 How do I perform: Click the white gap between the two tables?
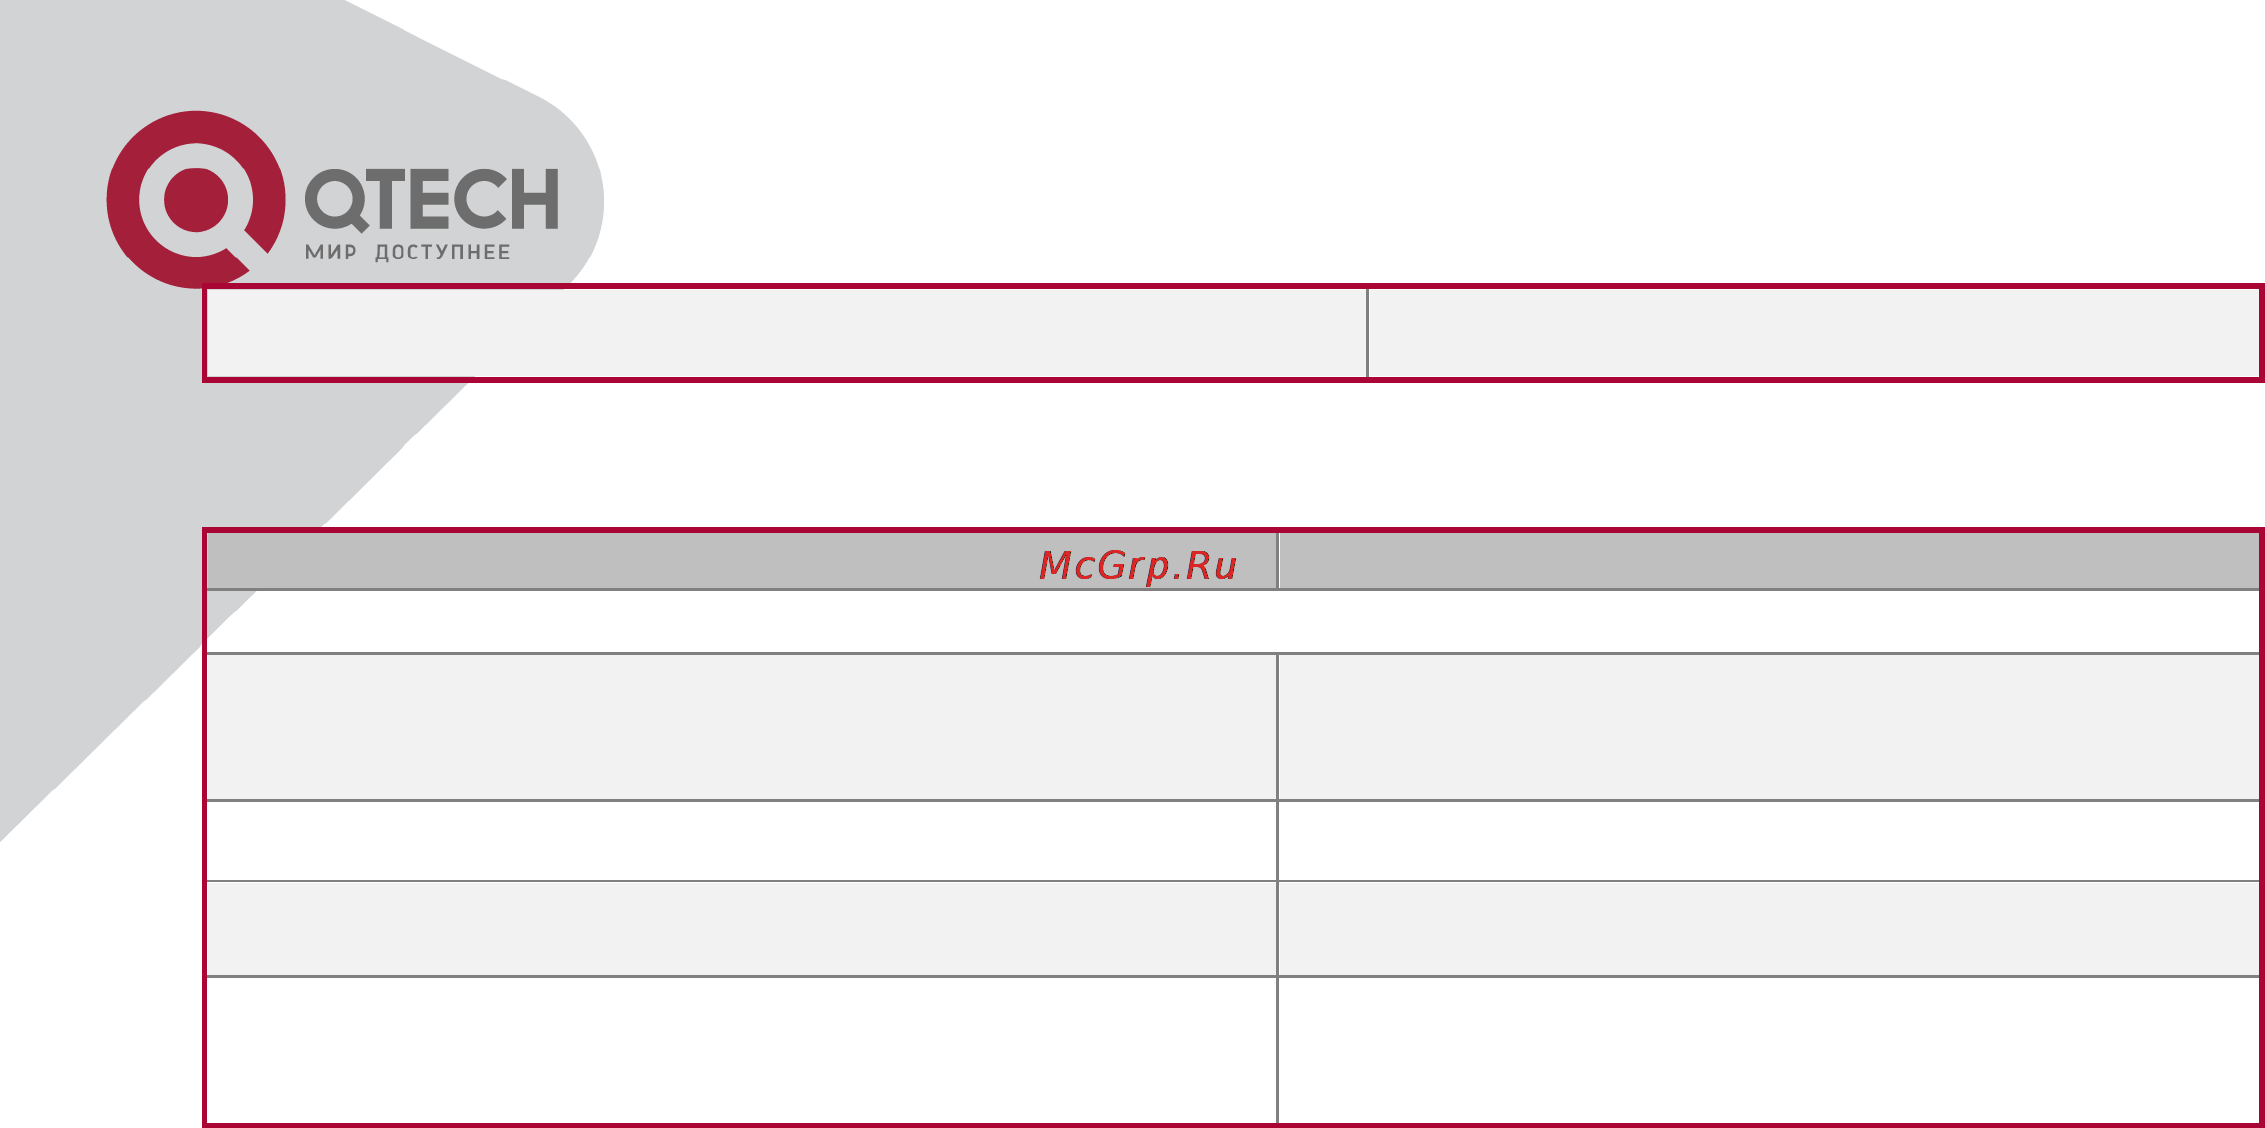coord(1232,455)
